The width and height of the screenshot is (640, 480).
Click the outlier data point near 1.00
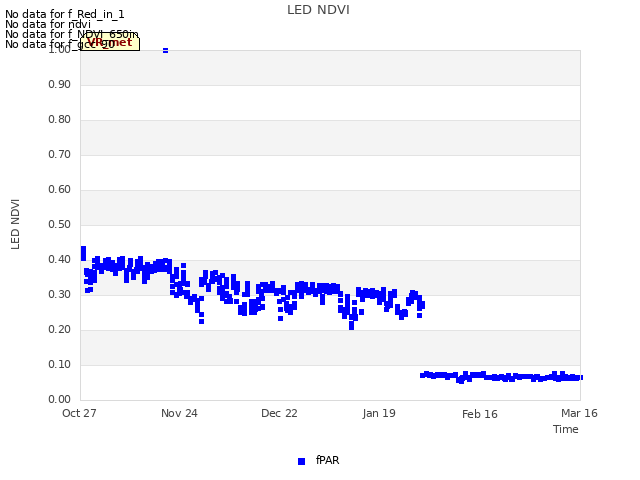165,51
